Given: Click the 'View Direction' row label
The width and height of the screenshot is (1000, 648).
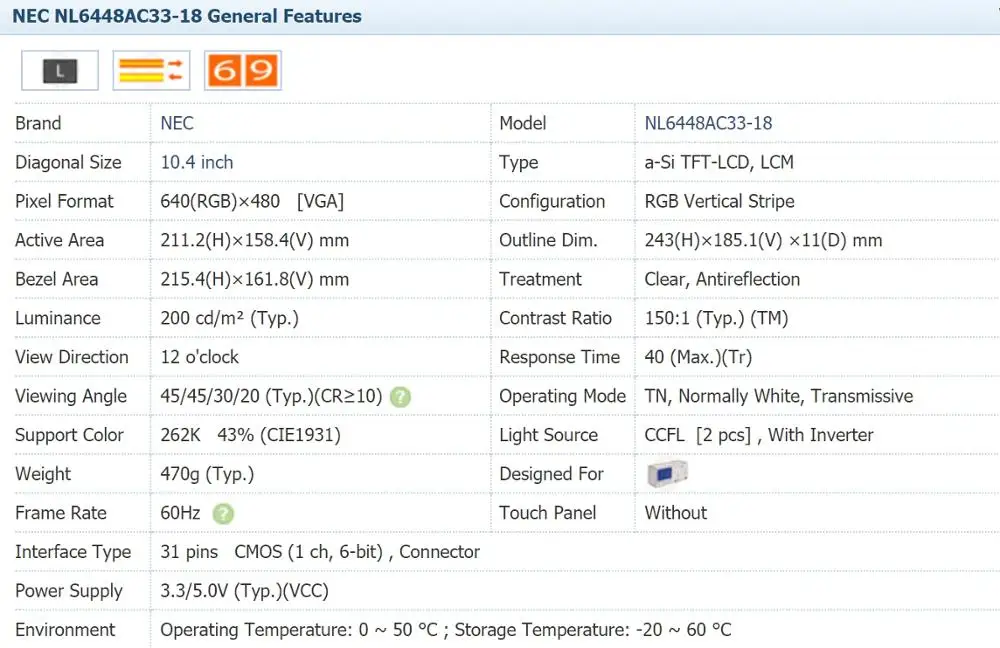Looking at the screenshot, I should click(x=71, y=357).
